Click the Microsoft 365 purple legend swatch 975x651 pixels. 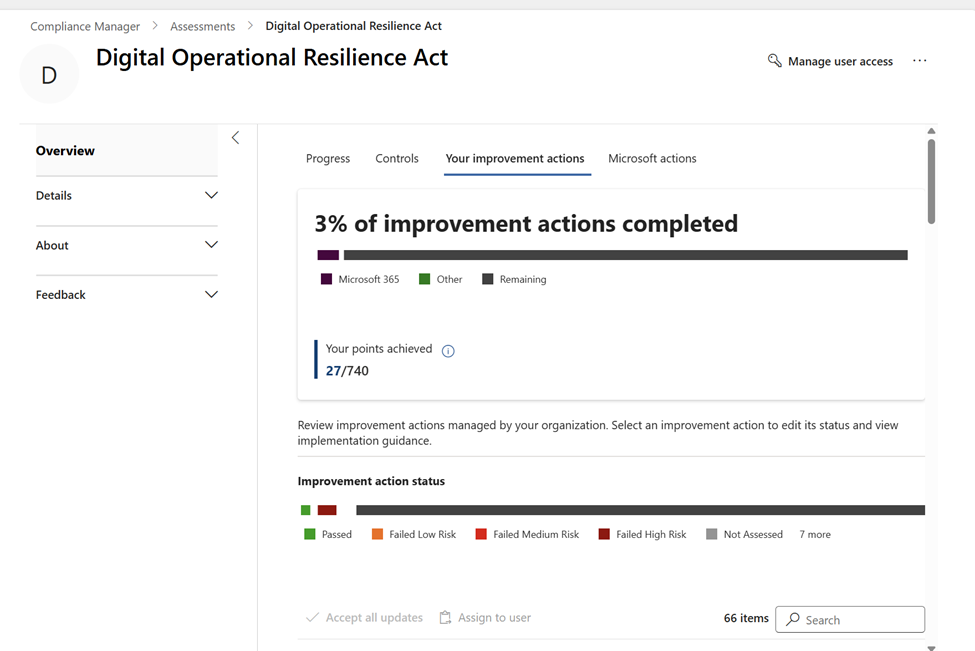[x=326, y=280]
